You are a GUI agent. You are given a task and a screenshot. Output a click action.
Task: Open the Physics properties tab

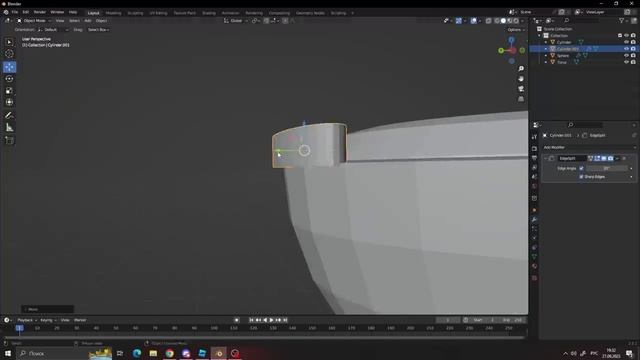(534, 238)
